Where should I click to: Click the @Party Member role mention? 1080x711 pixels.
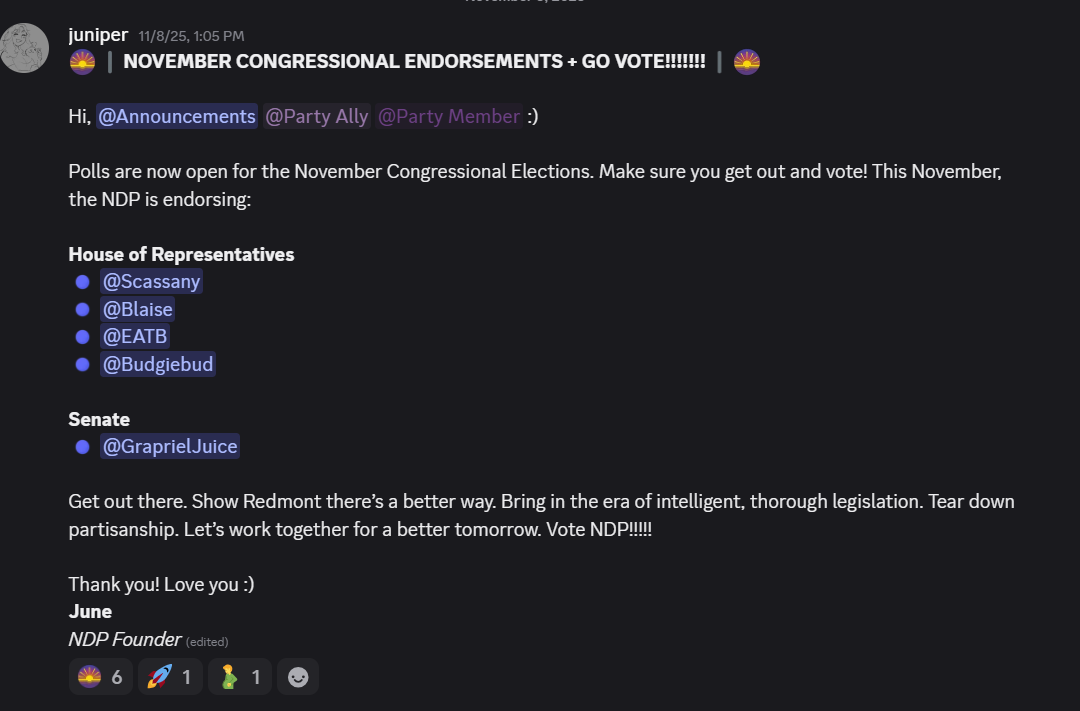click(448, 116)
